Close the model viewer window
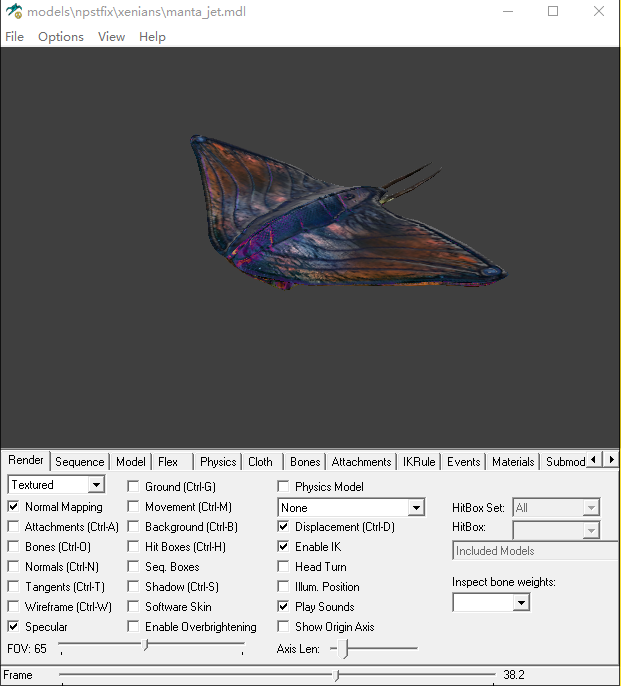Image resolution: width=621 pixels, height=686 pixels. [x=599, y=11]
